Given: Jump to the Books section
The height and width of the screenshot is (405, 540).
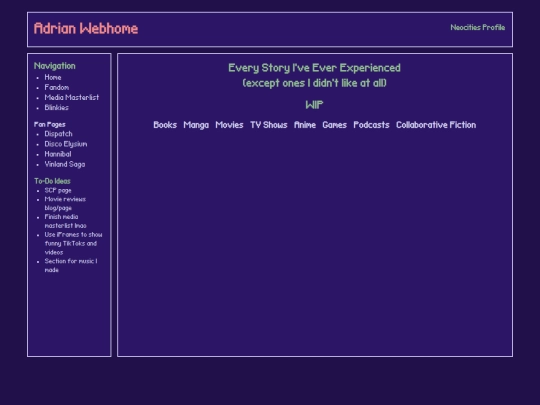Looking at the screenshot, I should point(165,125).
